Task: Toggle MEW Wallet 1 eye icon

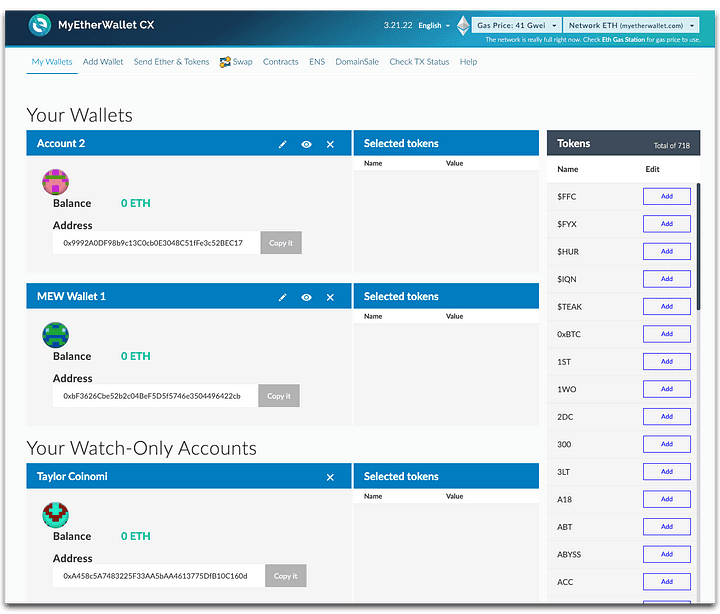Action: coord(306,297)
